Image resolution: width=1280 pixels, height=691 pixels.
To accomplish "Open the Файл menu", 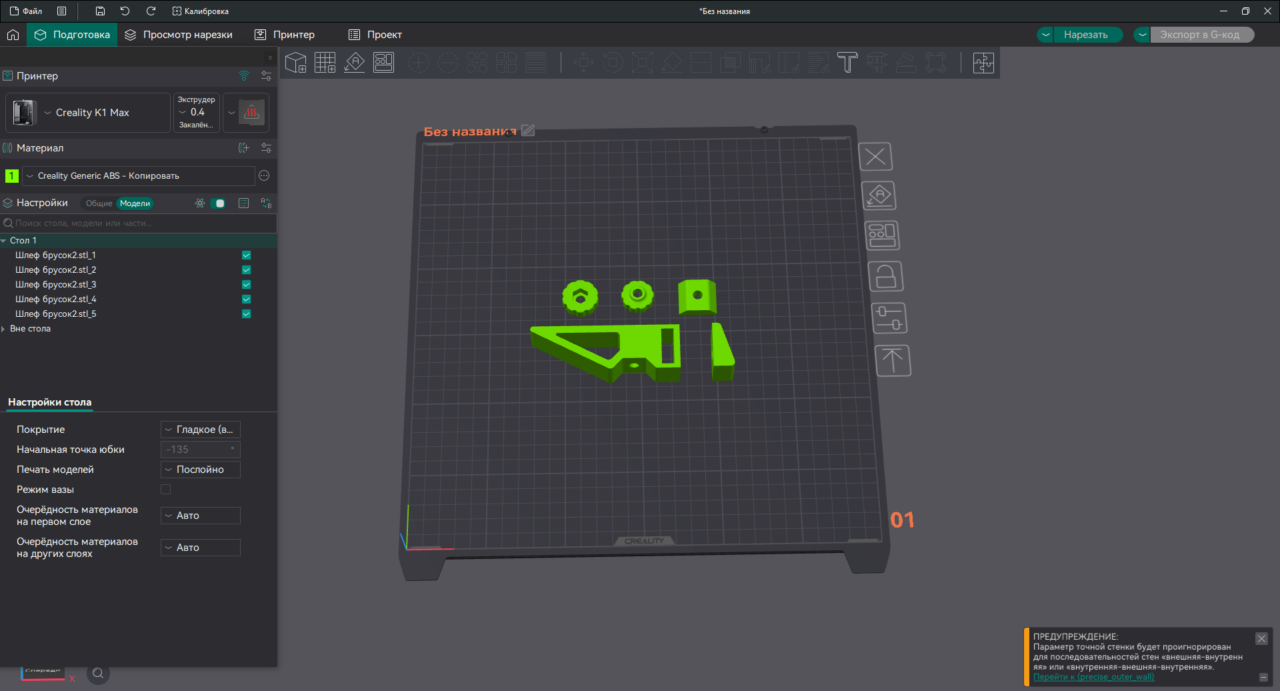I will pyautogui.click(x=26, y=11).
